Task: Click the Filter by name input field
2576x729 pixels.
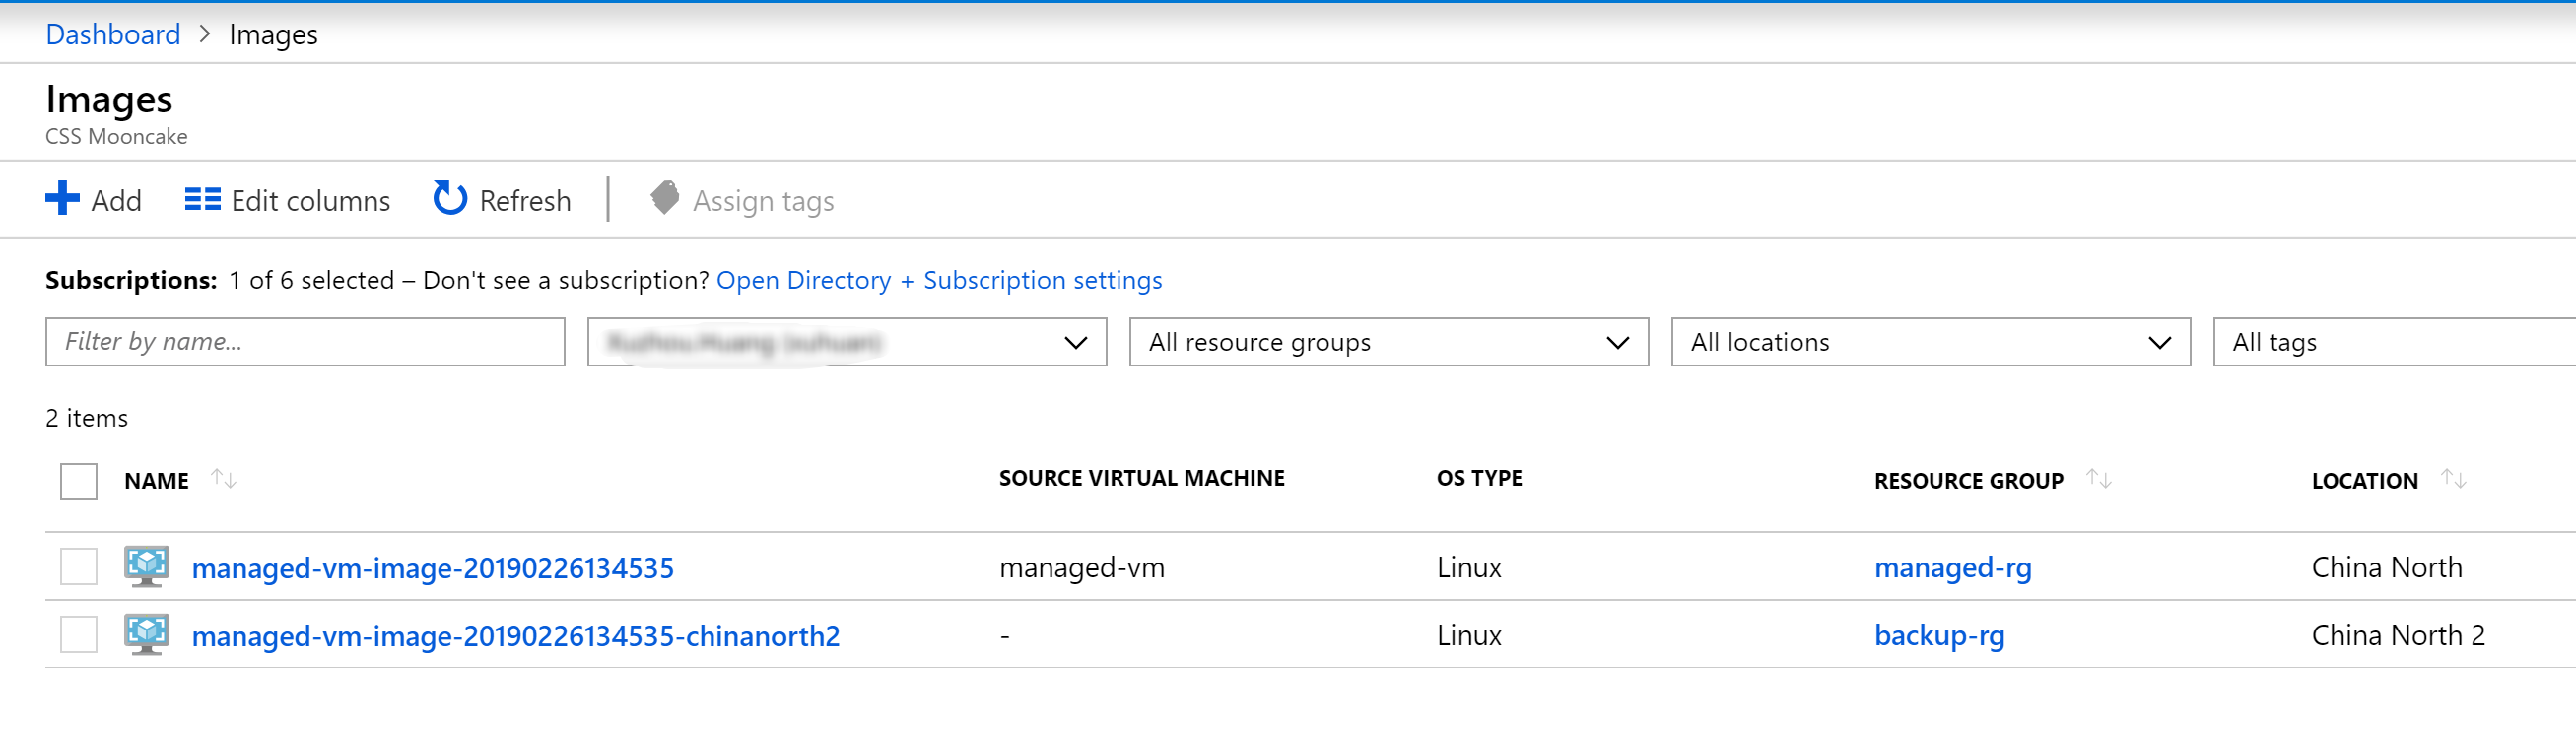Action: pyautogui.click(x=305, y=342)
